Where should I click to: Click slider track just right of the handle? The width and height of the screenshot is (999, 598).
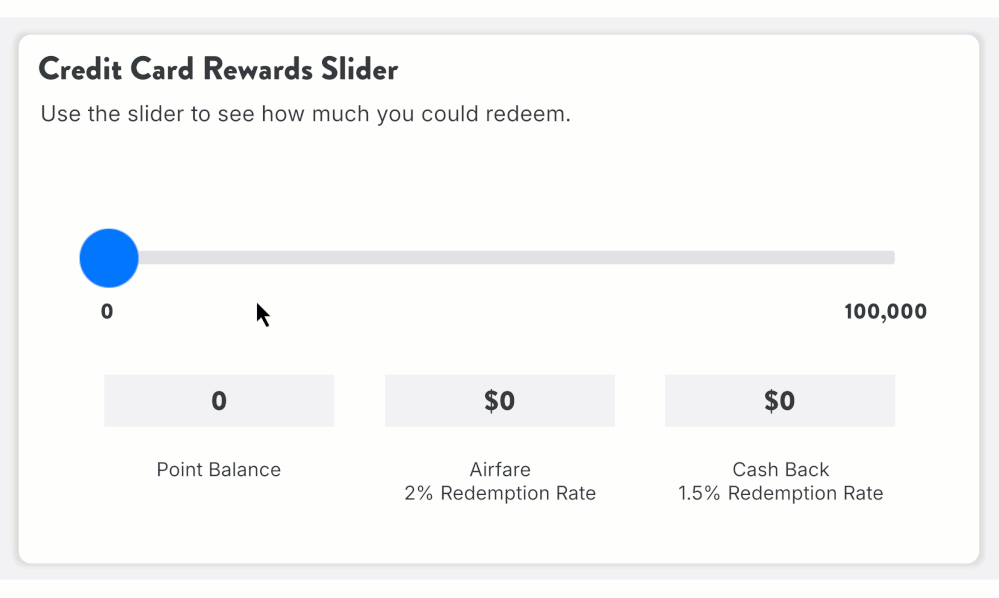tap(160, 258)
